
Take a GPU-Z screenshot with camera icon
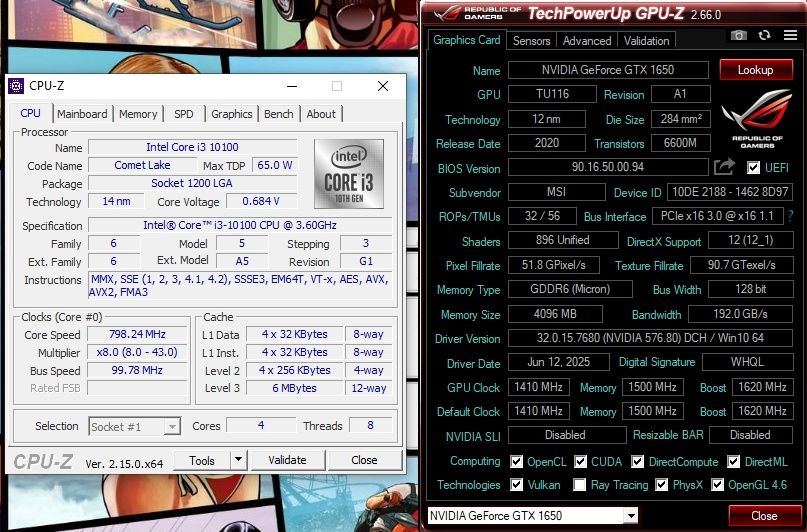point(739,35)
